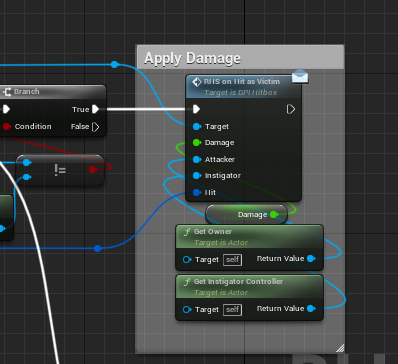Viewport: 398px width, 364px height.
Task: Select the Get Owner function node header
Action: pos(249,237)
